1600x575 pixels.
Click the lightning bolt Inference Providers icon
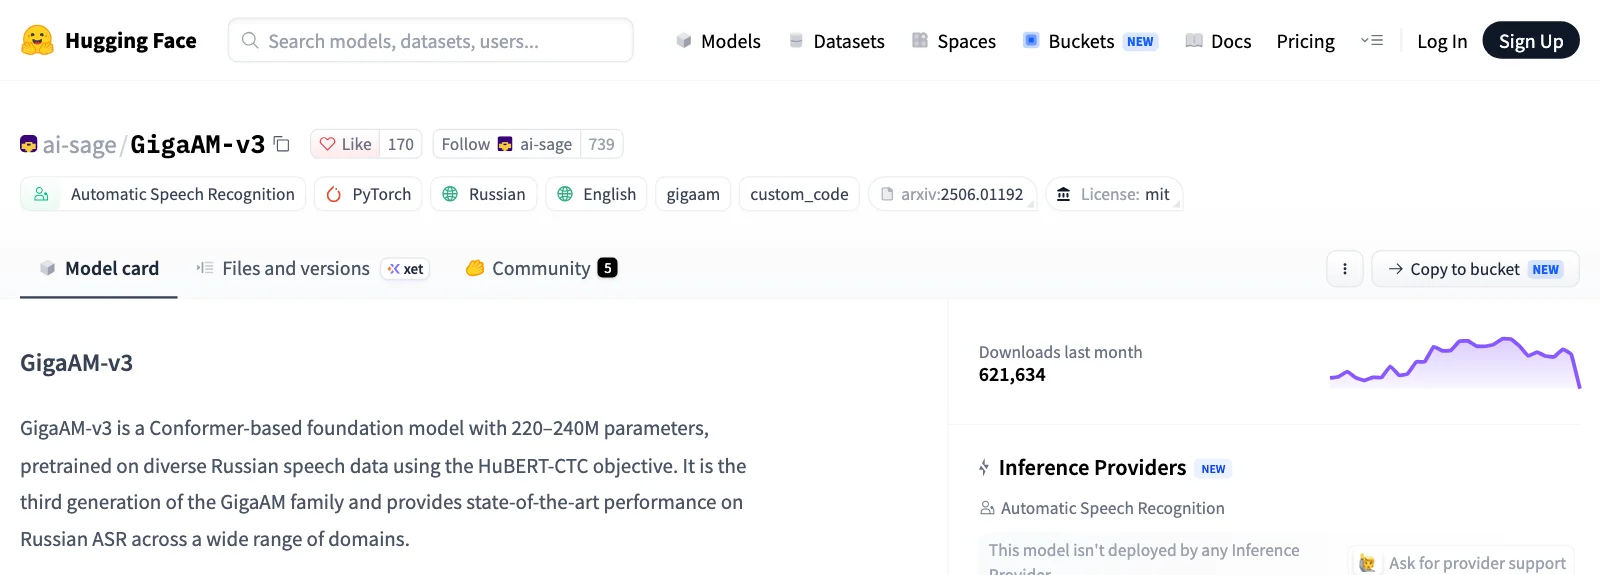[x=984, y=467]
